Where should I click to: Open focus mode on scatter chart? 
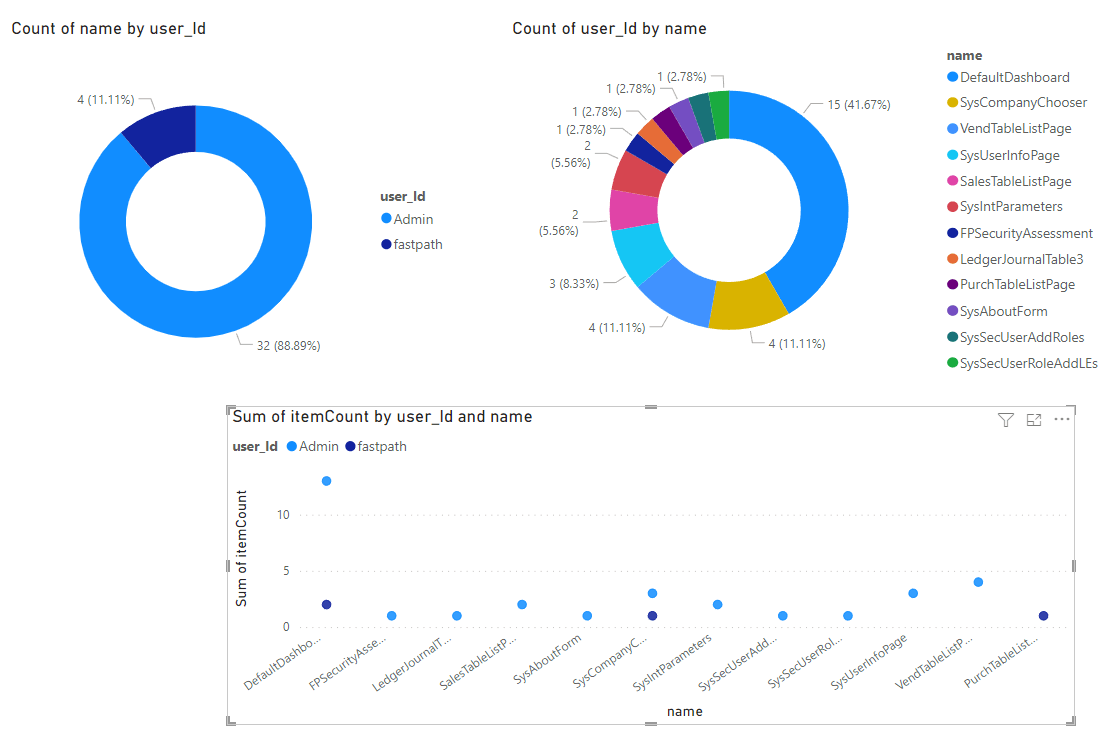click(1034, 420)
